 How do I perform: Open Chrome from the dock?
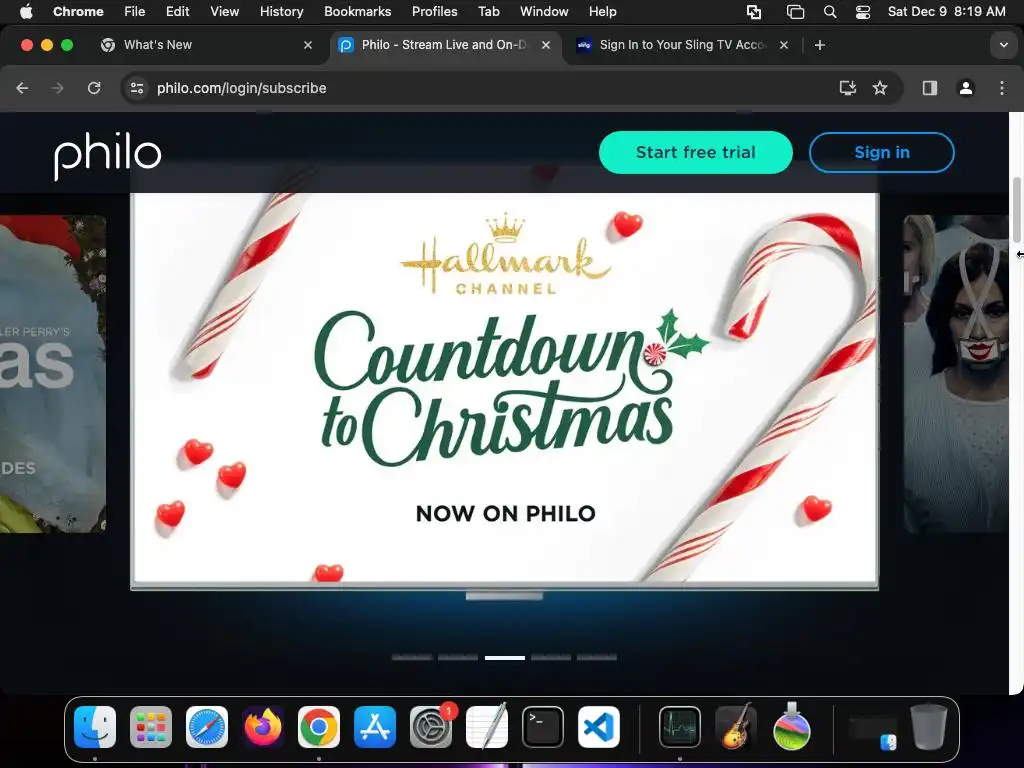click(319, 727)
